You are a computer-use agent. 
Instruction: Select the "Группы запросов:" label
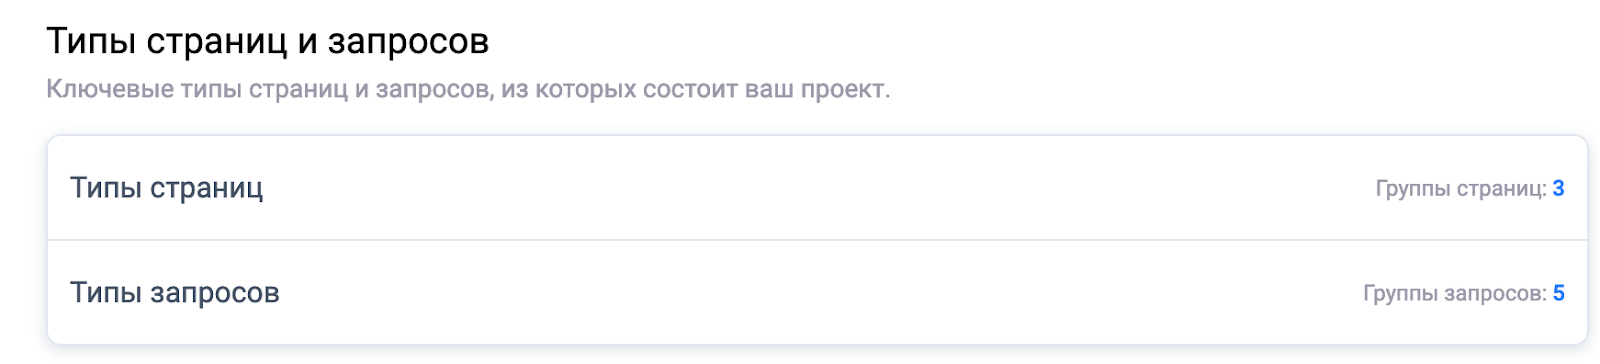pyautogui.click(x=1455, y=294)
